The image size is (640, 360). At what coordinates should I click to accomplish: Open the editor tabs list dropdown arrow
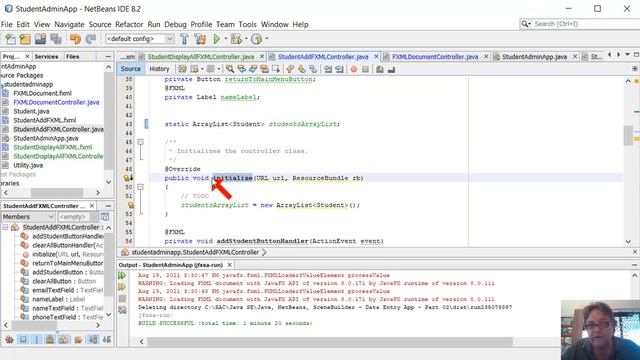[x=627, y=55]
